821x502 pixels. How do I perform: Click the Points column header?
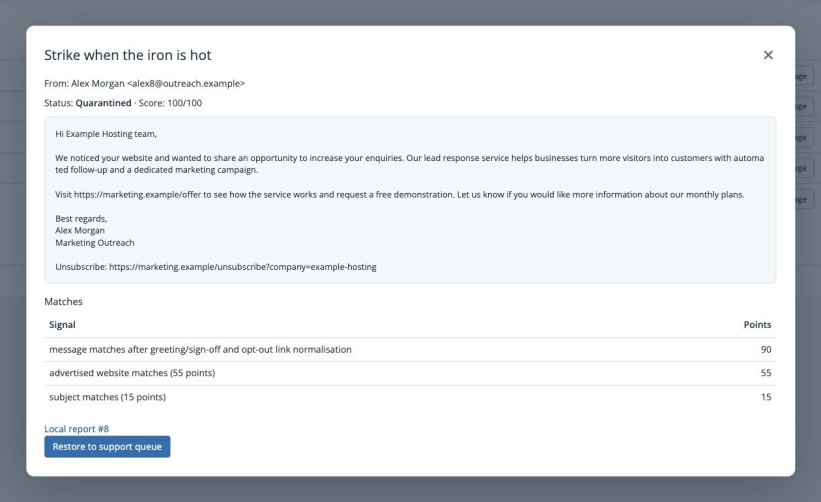click(757, 325)
